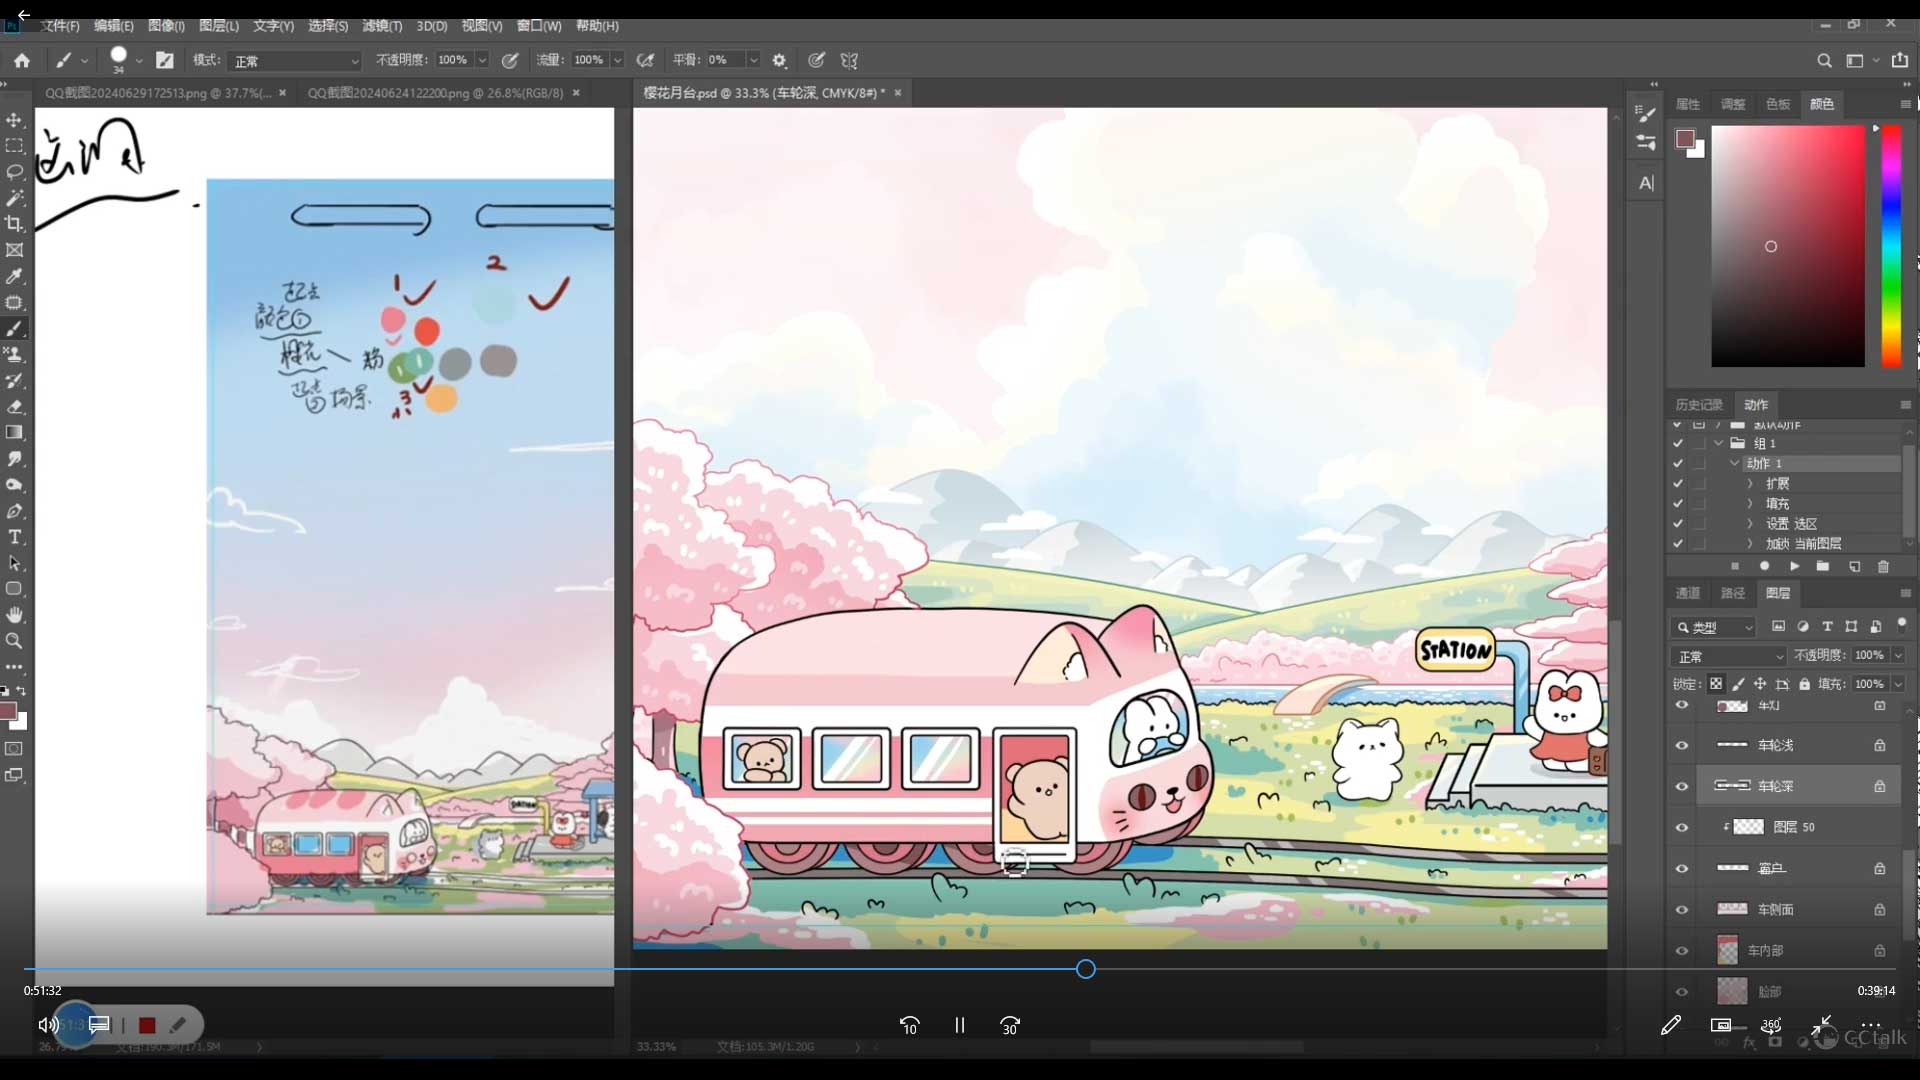Hide the 车侧面 layer

point(1682,910)
